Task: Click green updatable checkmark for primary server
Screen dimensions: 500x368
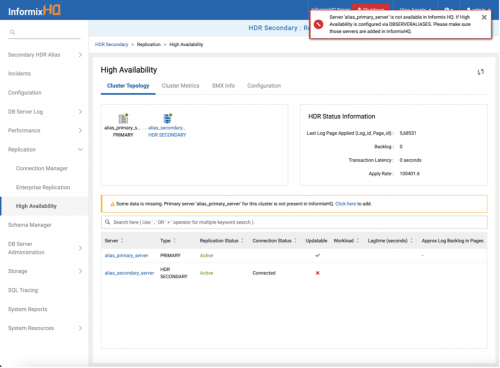Action: 318,255
